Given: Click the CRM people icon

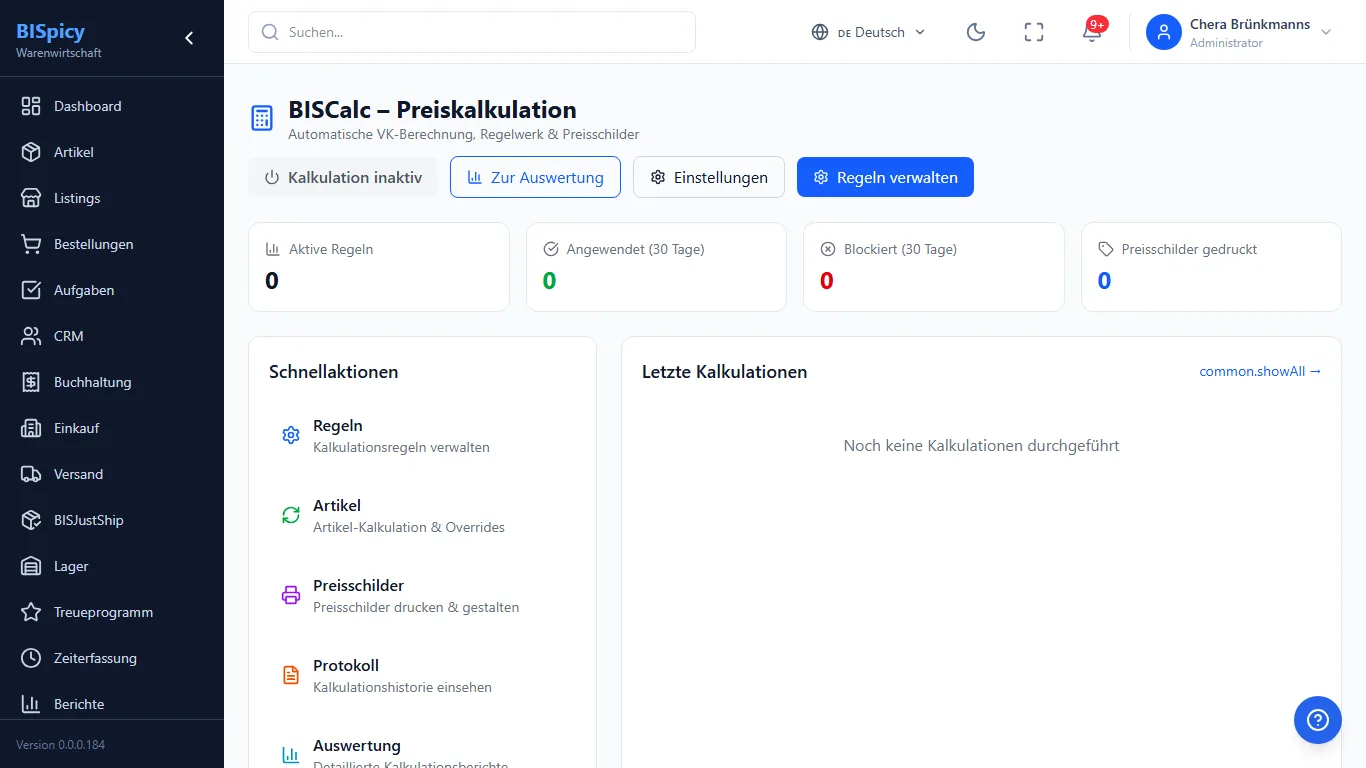Looking at the screenshot, I should 31,336.
